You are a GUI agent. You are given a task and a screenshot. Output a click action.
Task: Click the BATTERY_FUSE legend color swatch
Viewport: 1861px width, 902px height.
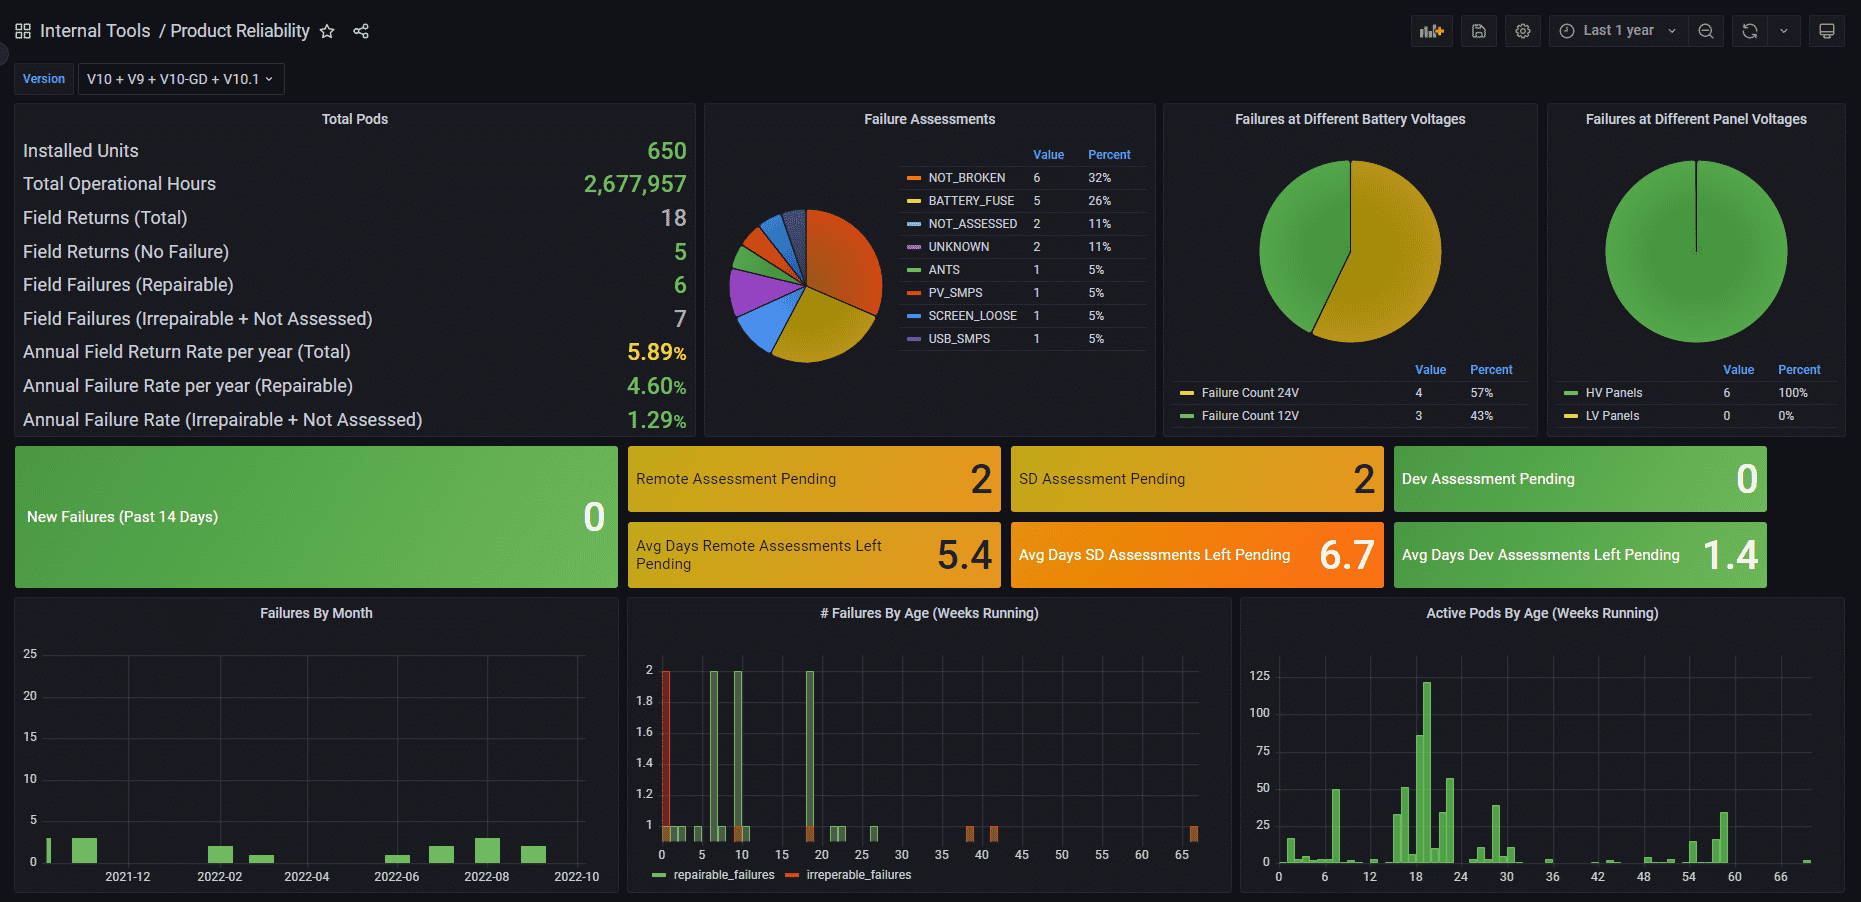(913, 201)
